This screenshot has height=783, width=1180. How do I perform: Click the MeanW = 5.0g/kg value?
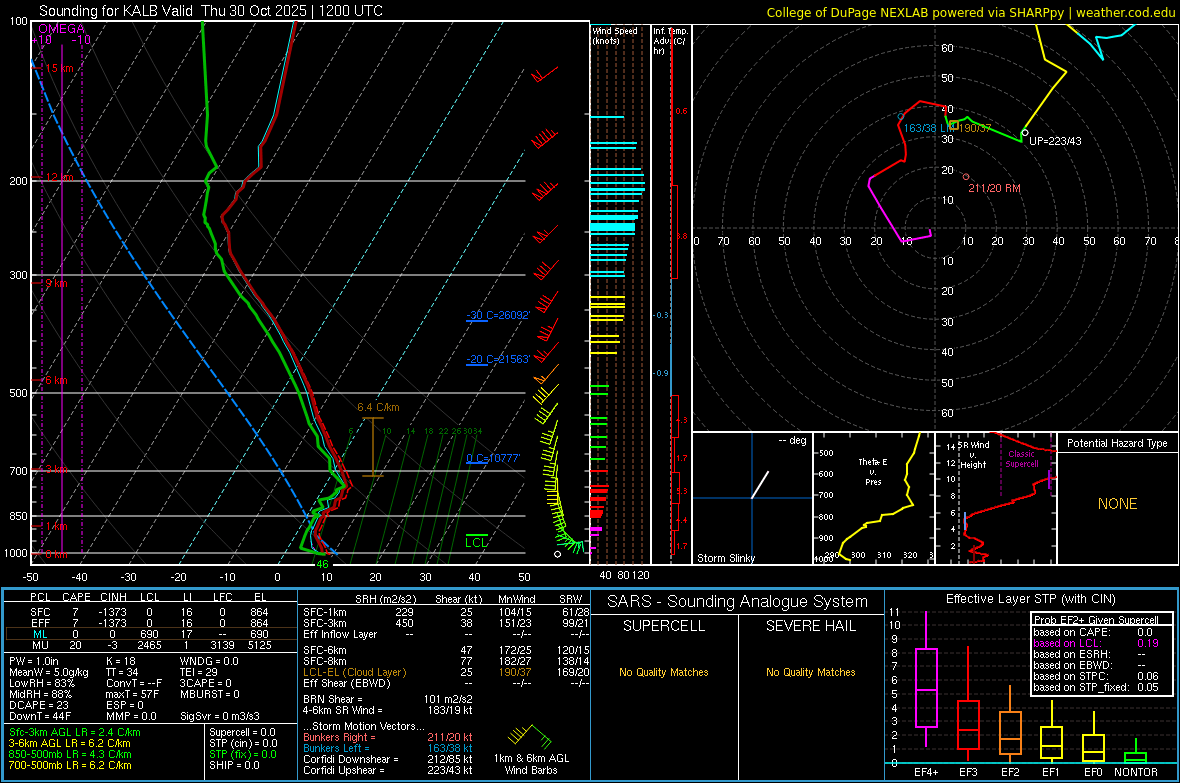(x=48, y=672)
